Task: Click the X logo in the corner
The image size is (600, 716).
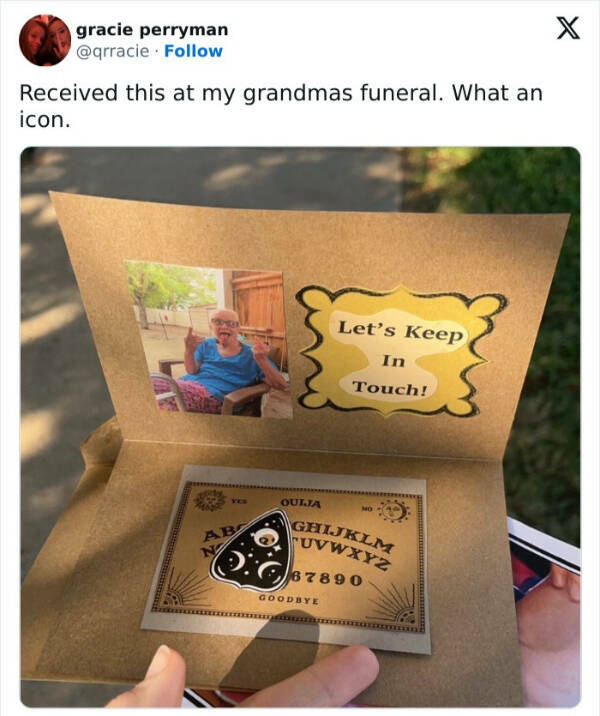Action: coord(568,28)
